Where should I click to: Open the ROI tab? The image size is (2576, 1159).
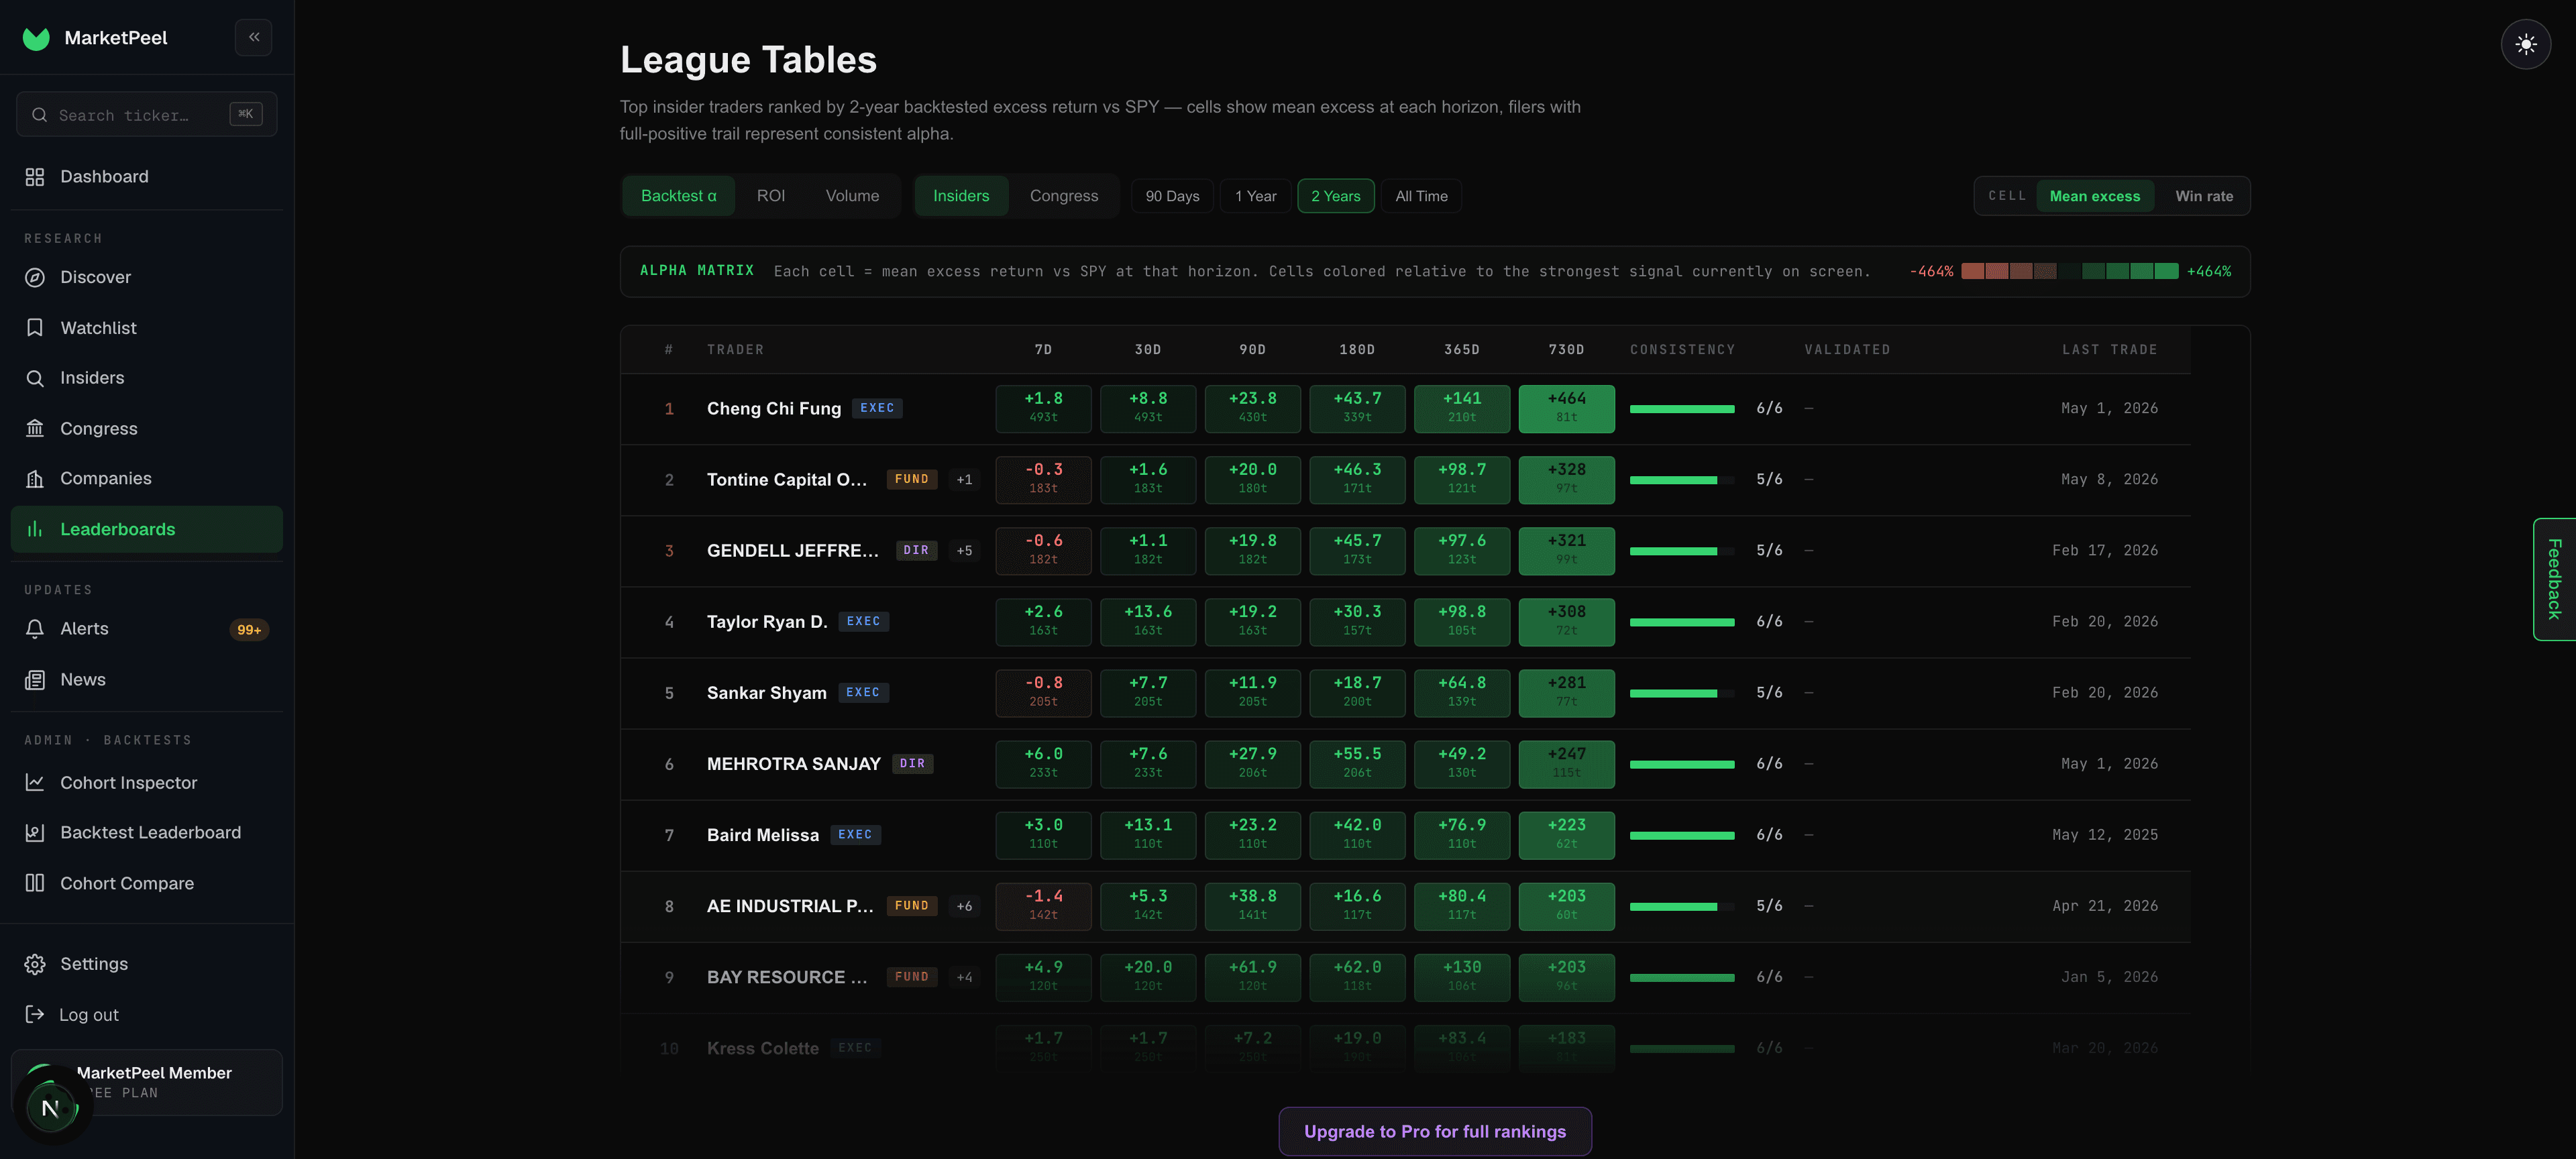770,196
